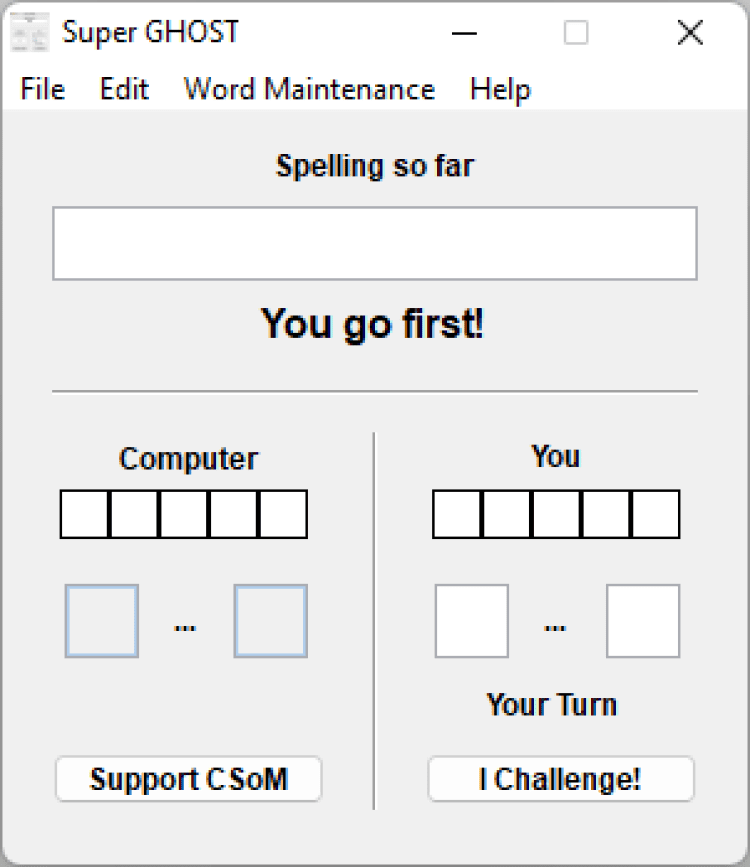Close the Super GHOST window

point(690,33)
